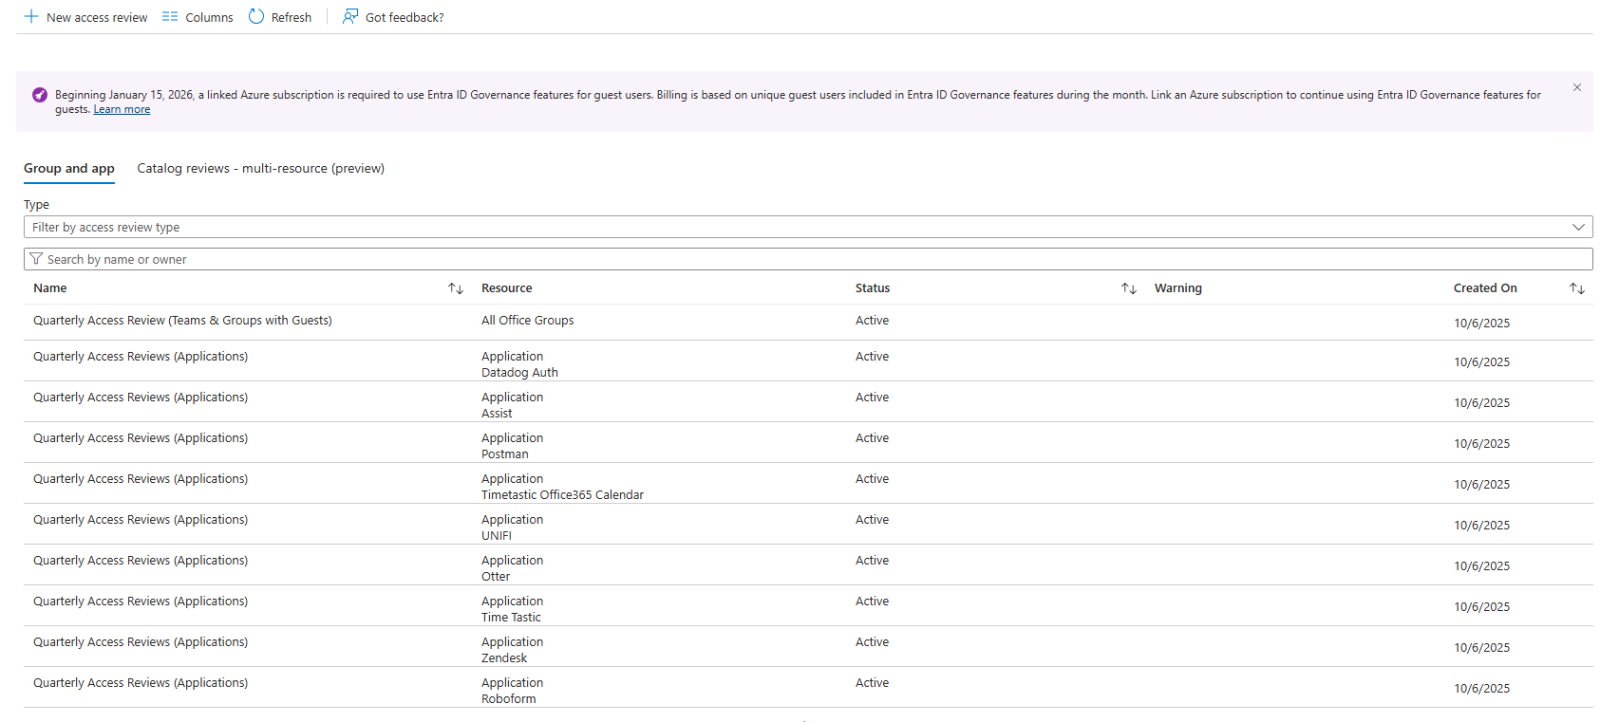
Task: Sort by Status column arrows
Action: click(1129, 288)
